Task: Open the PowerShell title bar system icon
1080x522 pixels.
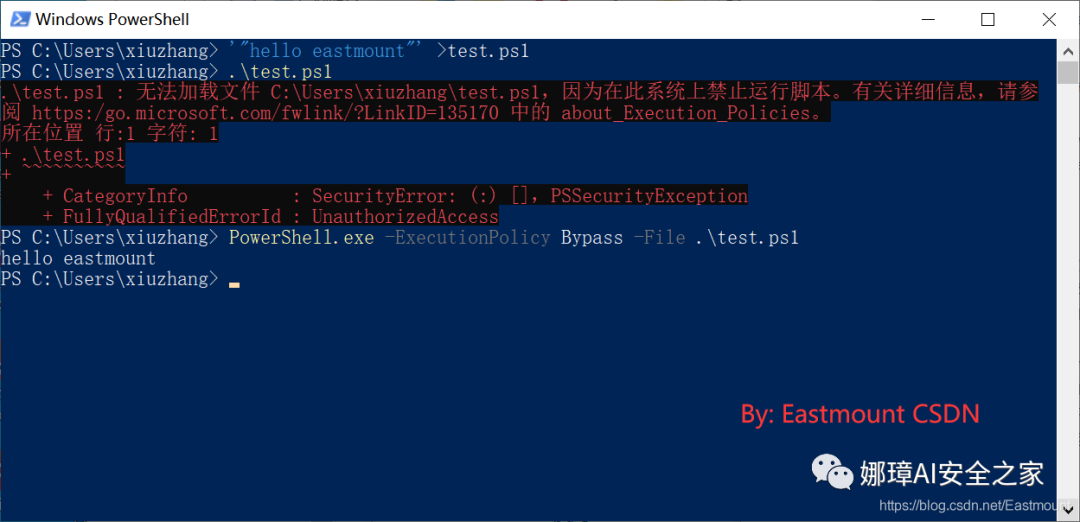Action: 21,19
